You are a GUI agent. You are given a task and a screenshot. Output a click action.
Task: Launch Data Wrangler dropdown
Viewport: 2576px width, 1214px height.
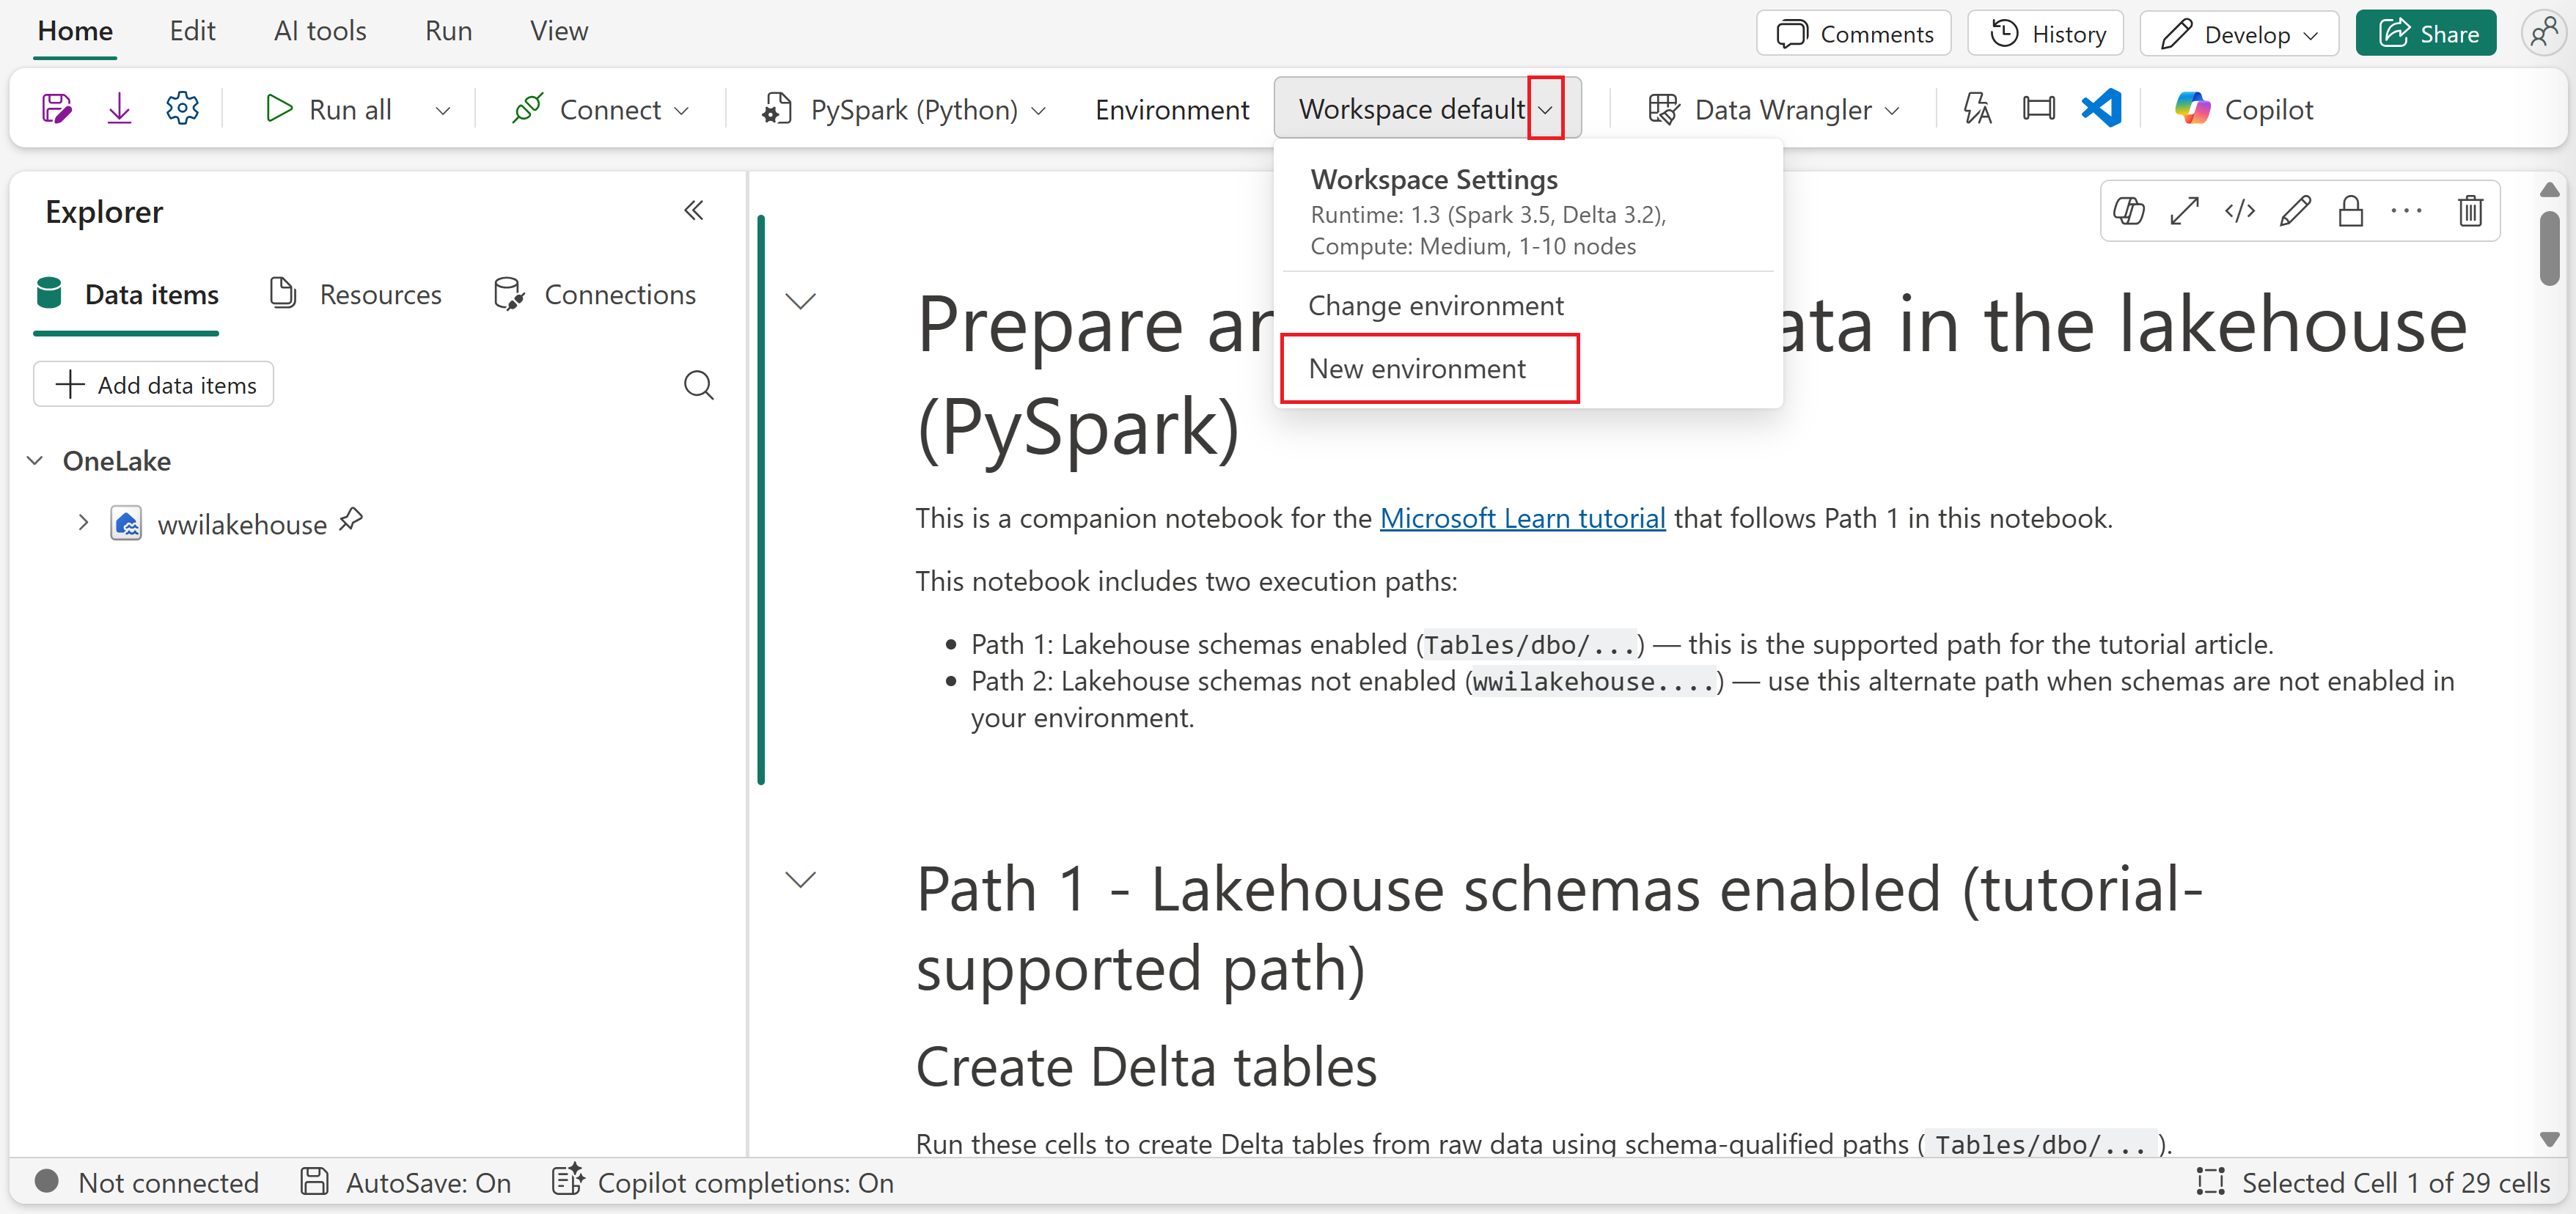[x=1774, y=109]
